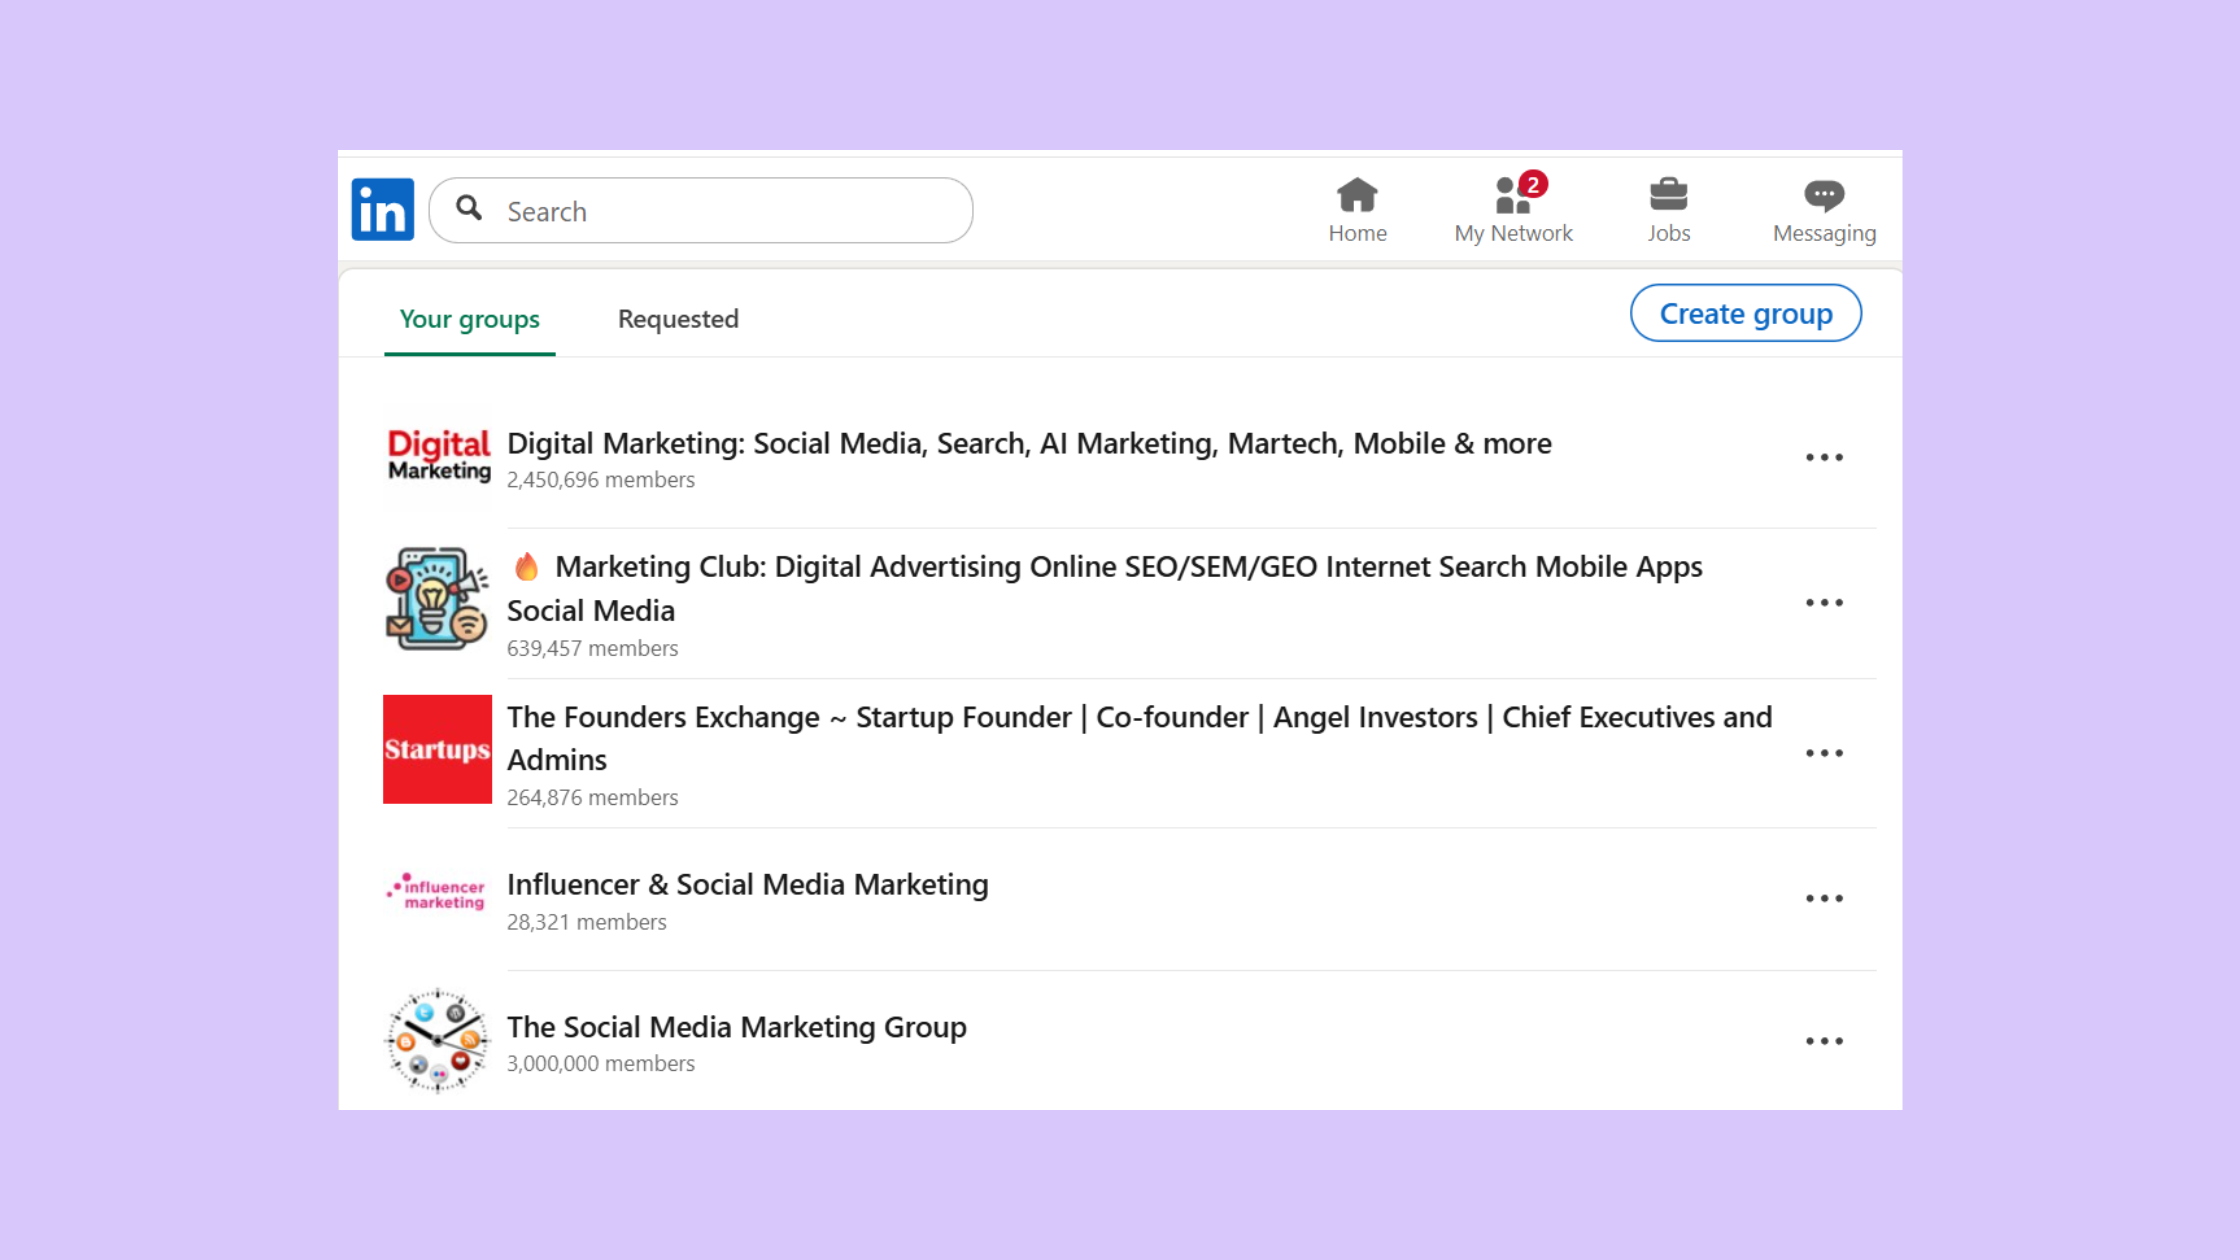Open The Social Media Marketing Group link
Viewport: 2240px width, 1260px height.
(736, 1027)
